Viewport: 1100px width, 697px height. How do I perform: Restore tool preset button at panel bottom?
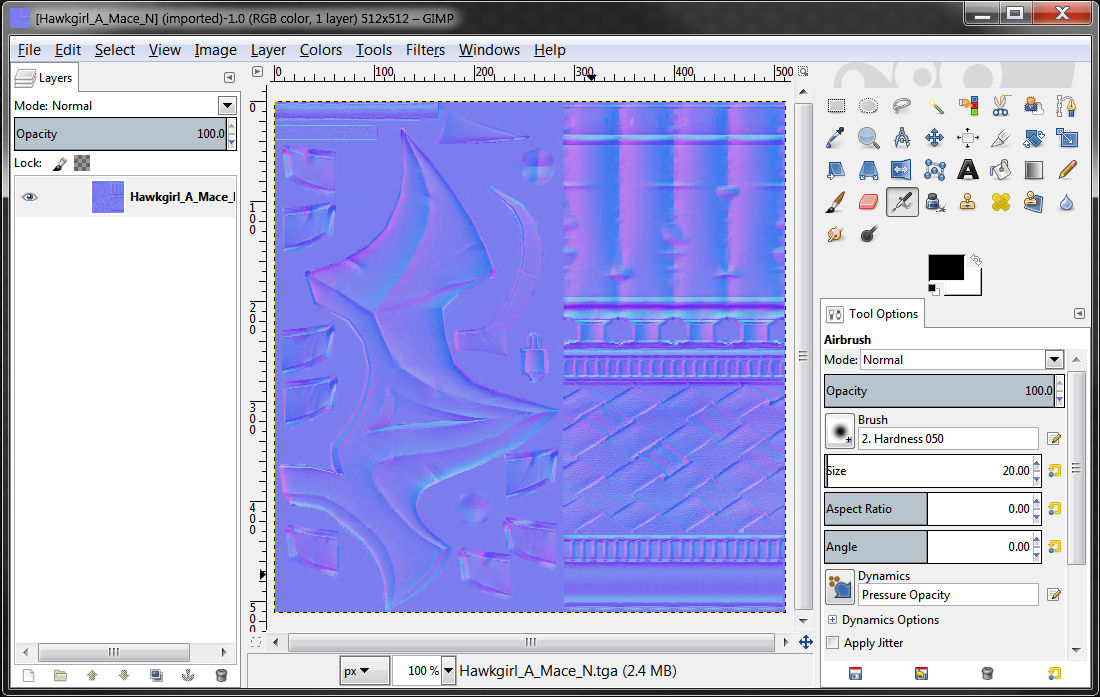[x=921, y=674]
